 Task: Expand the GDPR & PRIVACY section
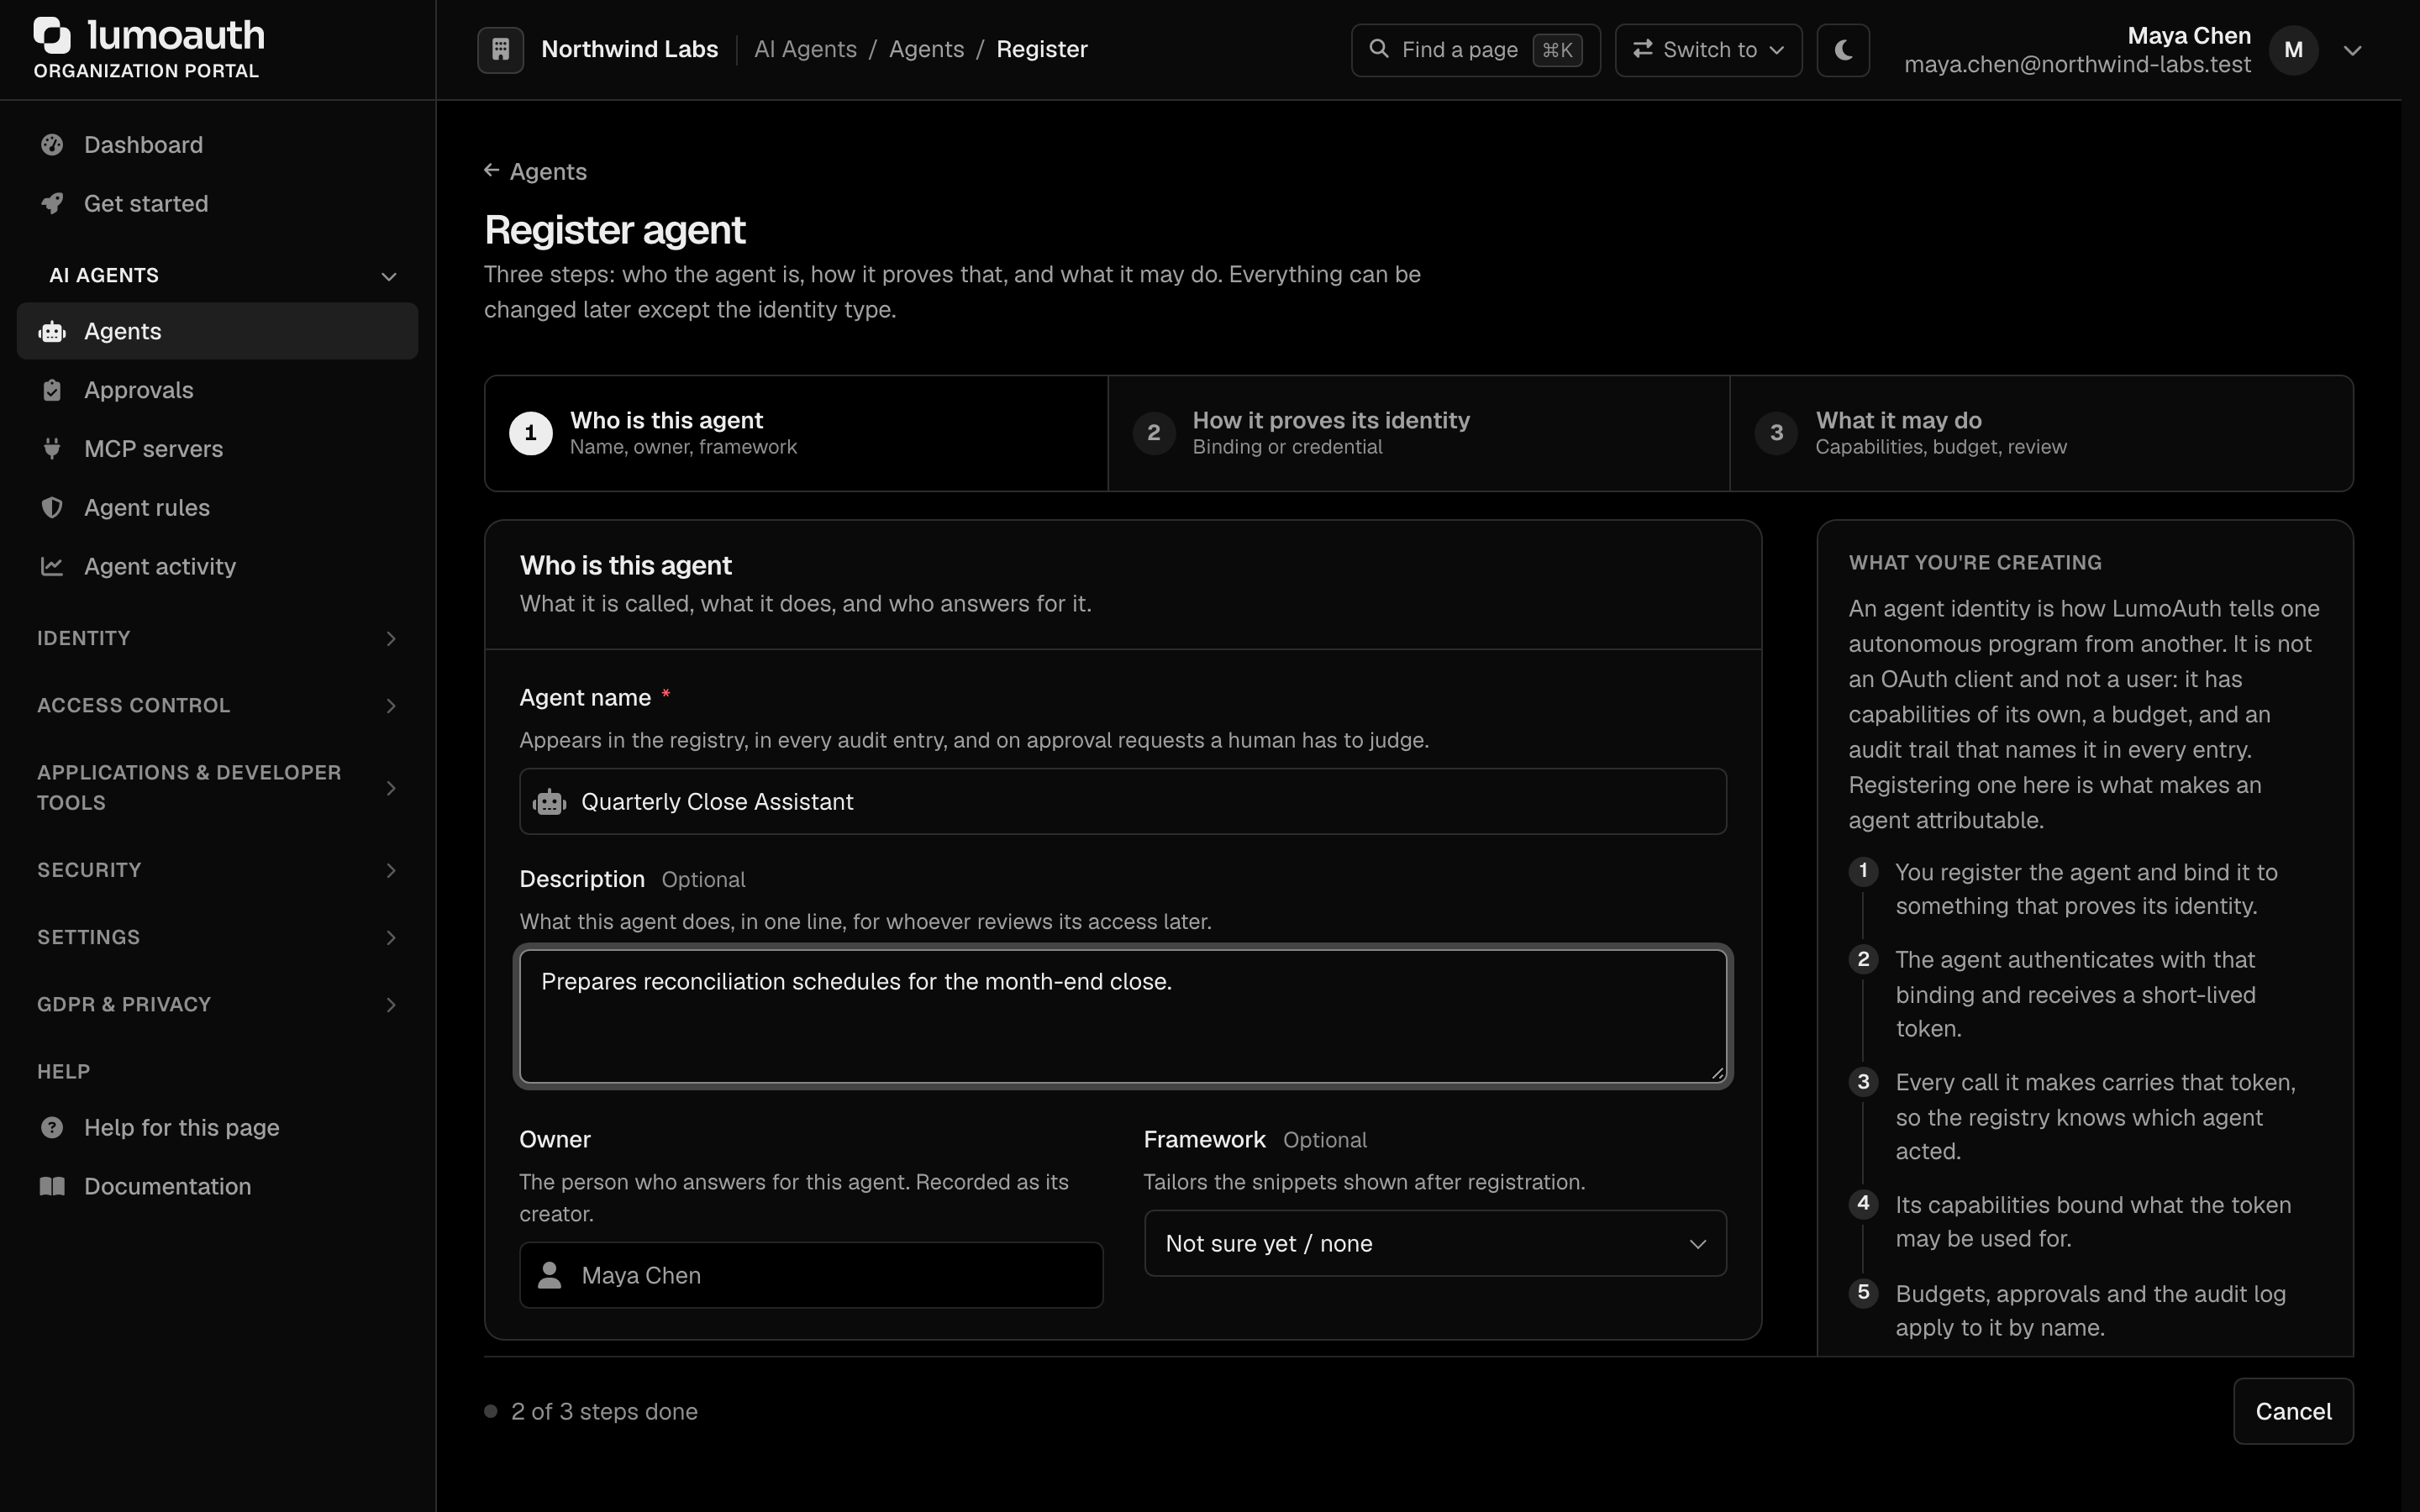[218, 1005]
